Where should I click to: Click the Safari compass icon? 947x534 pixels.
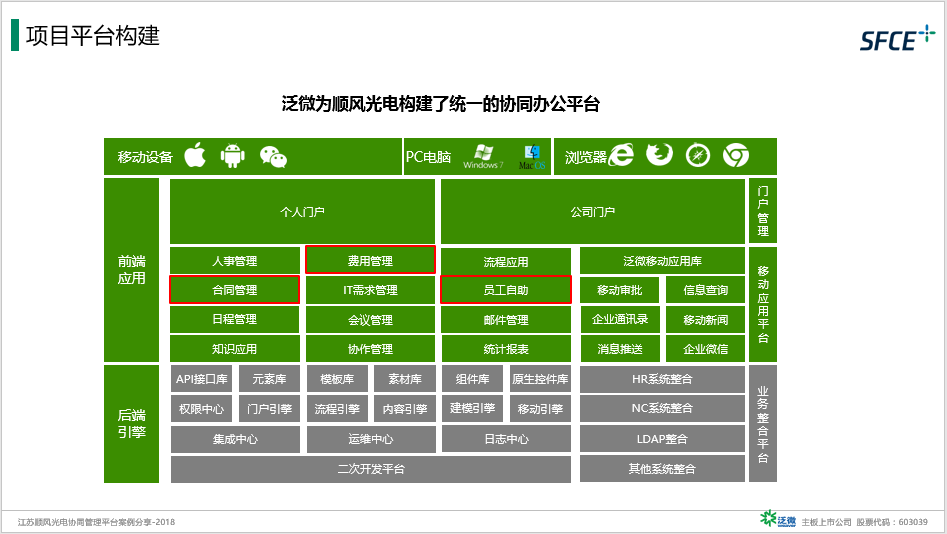pos(698,155)
